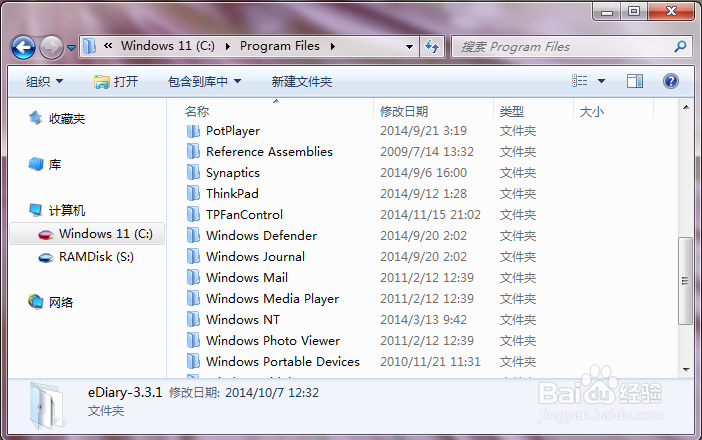702x440 pixels.
Task: Click the Windows 11 (C:) drive icon
Action: tap(46, 235)
